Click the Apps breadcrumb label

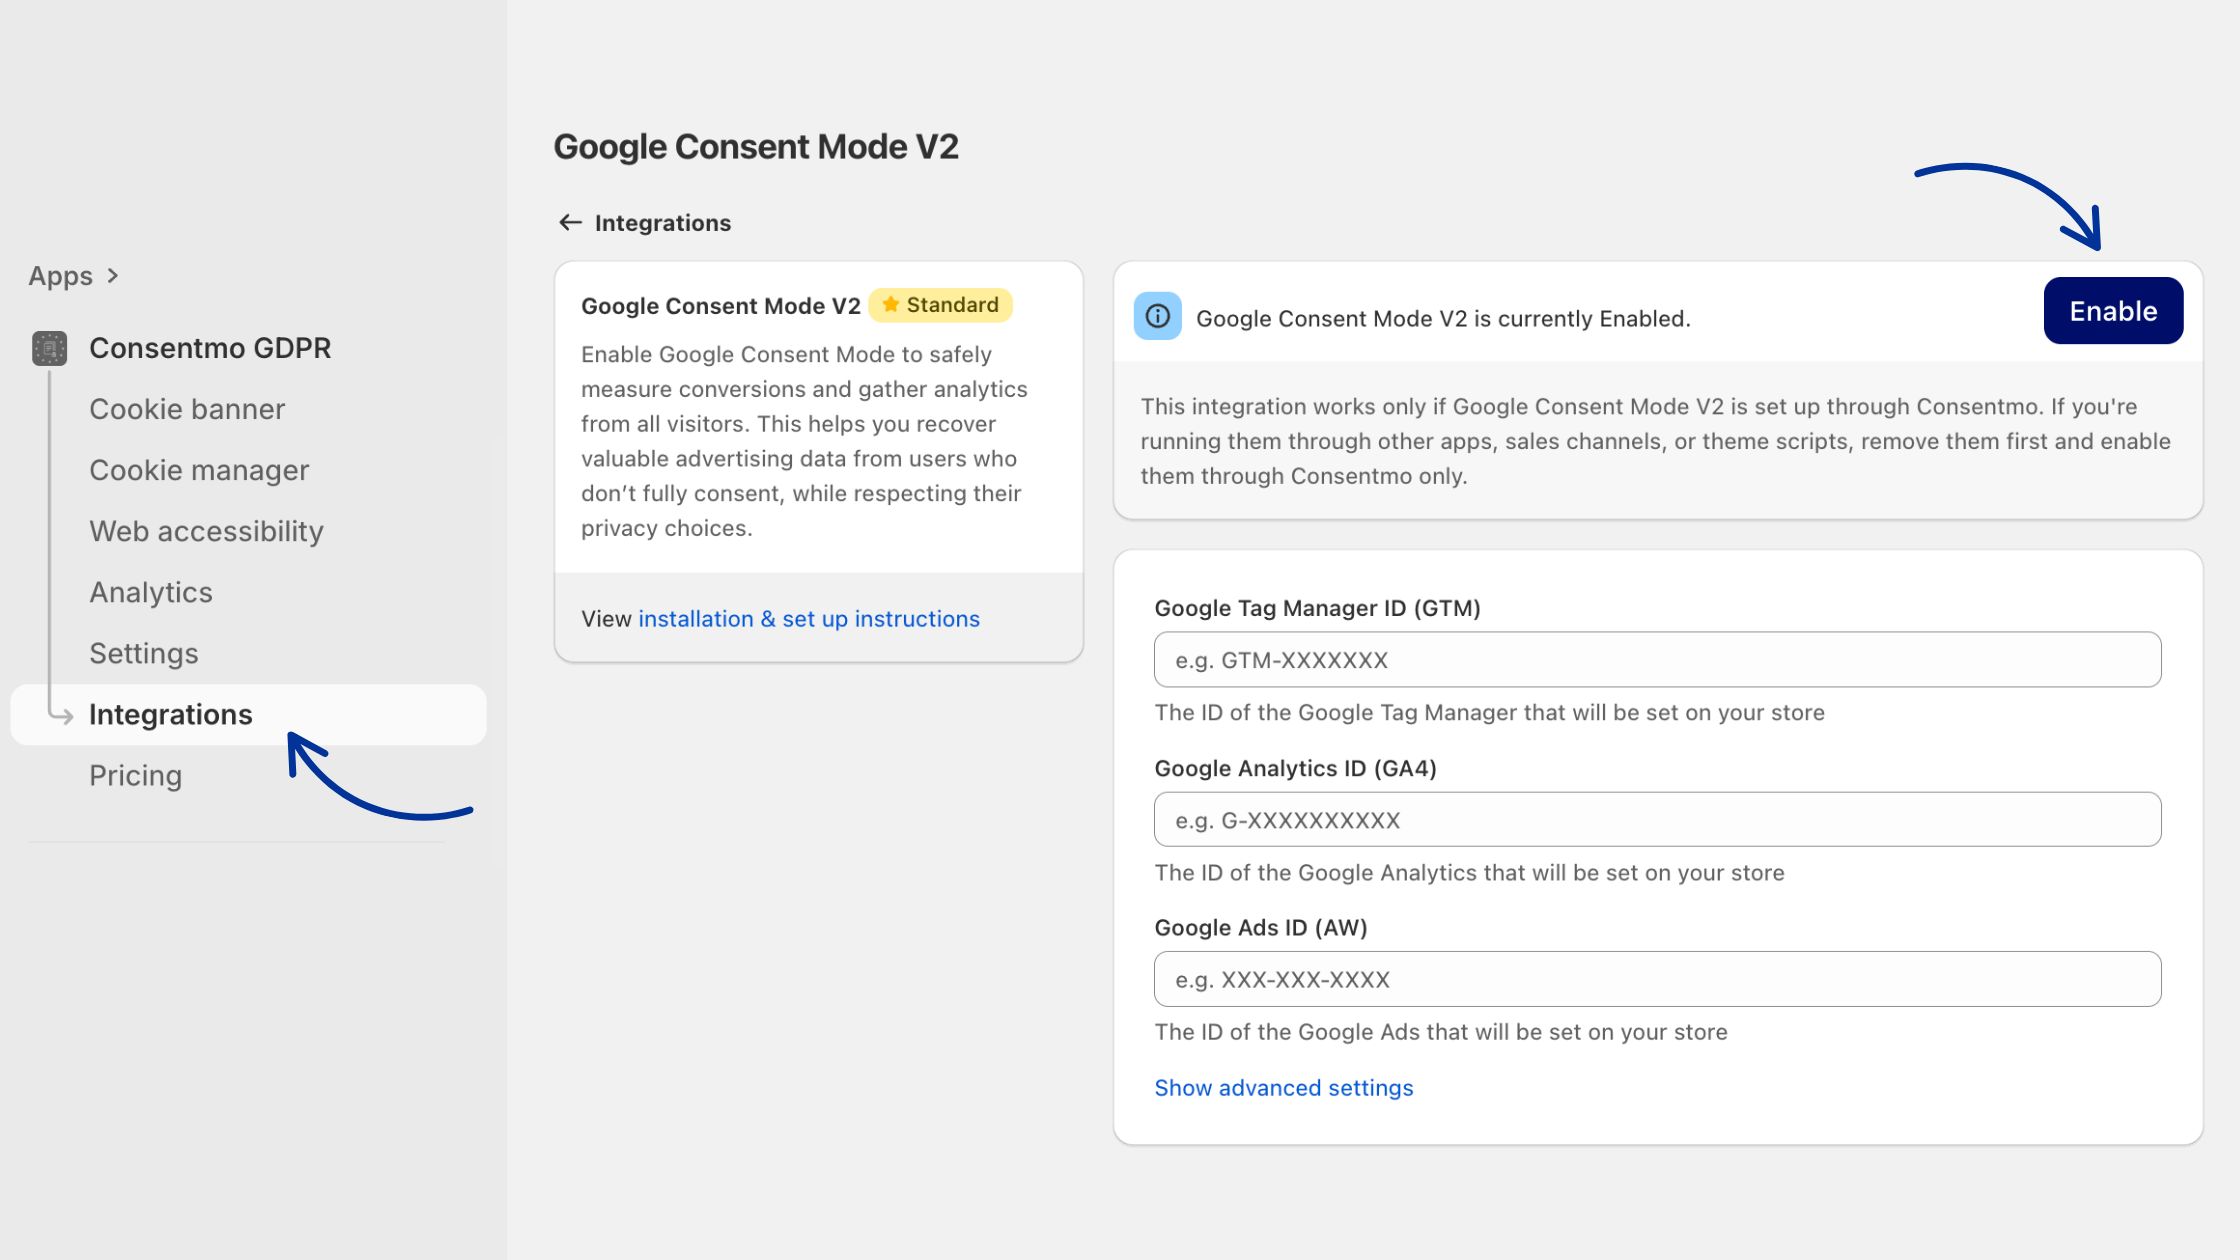pyautogui.click(x=60, y=275)
